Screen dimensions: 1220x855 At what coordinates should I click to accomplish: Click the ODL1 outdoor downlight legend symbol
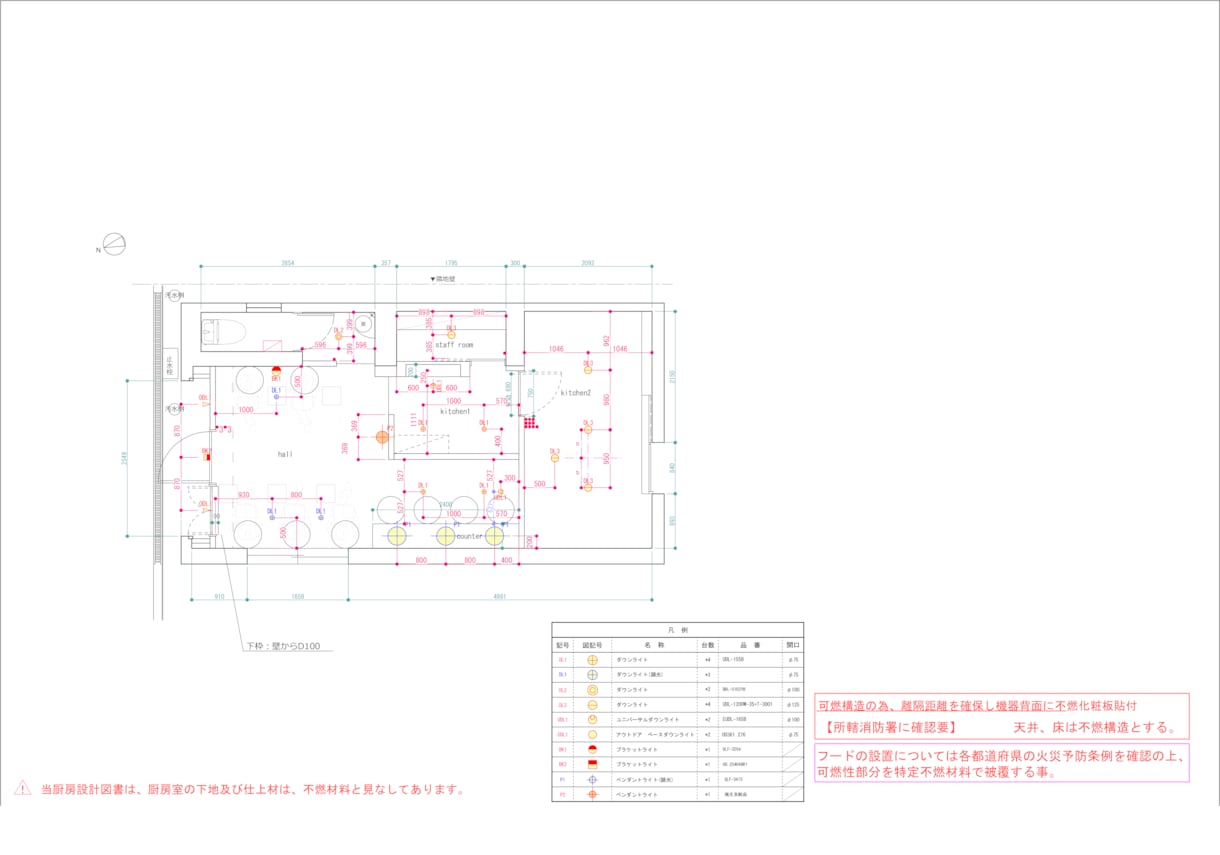pyautogui.click(x=592, y=734)
